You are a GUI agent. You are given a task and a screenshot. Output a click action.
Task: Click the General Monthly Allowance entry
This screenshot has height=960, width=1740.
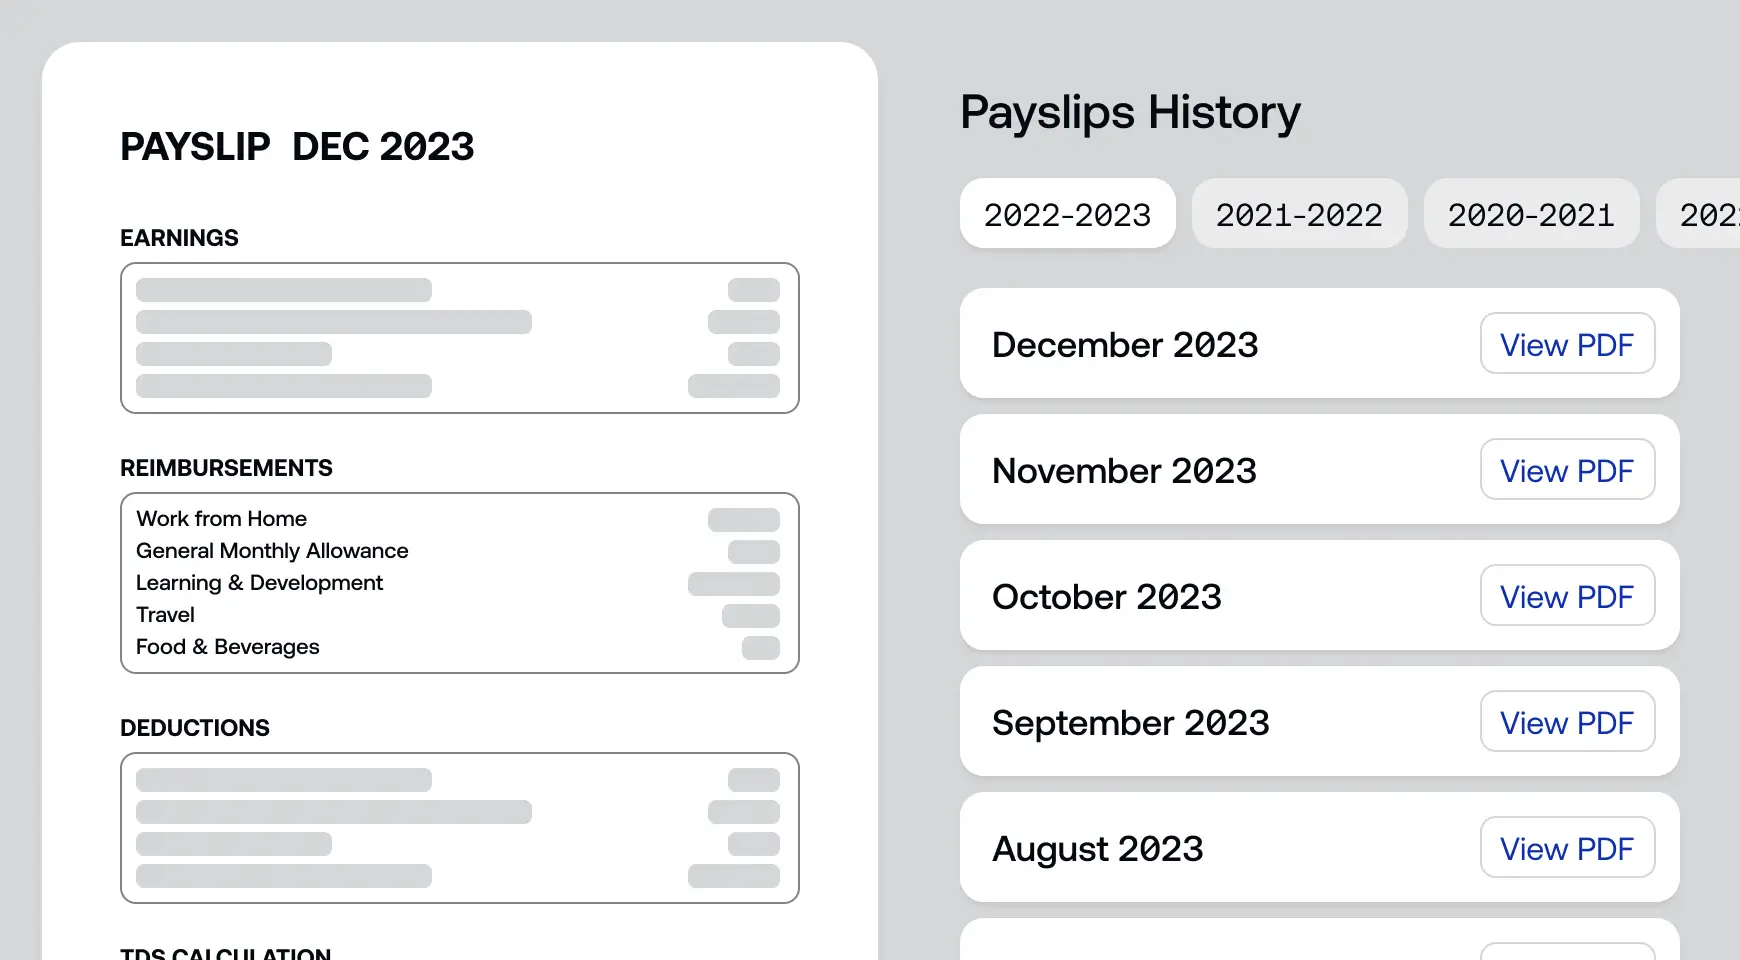tap(272, 550)
